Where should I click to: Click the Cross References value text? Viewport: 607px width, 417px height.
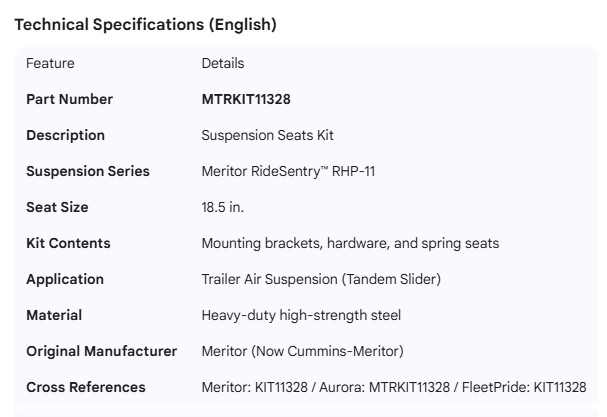(393, 387)
